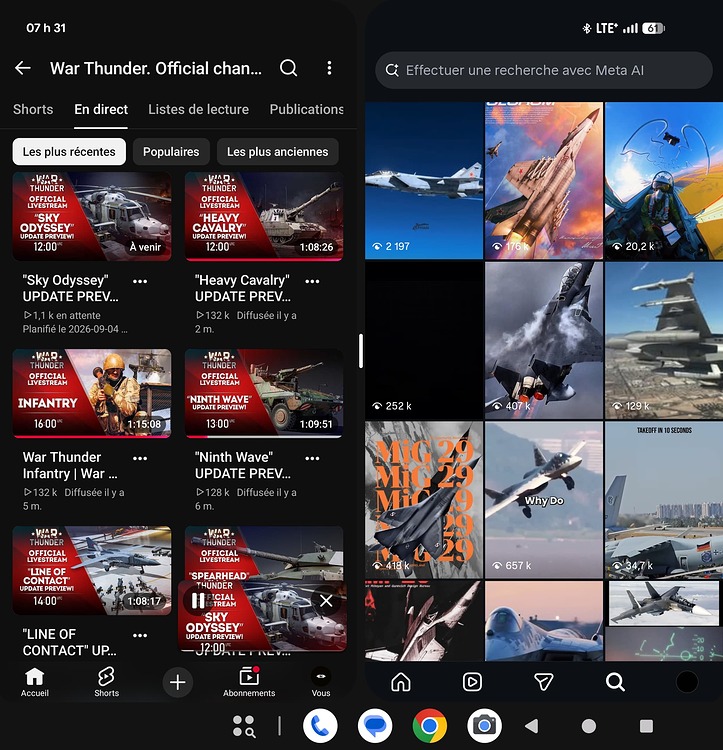The image size is (723, 750).
Task: Open search in the YouTube channel header
Action: (x=288, y=68)
